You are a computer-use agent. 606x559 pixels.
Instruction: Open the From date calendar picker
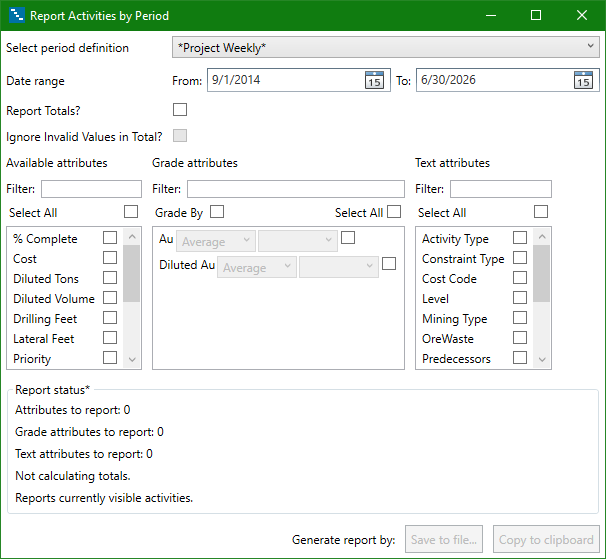(374, 81)
